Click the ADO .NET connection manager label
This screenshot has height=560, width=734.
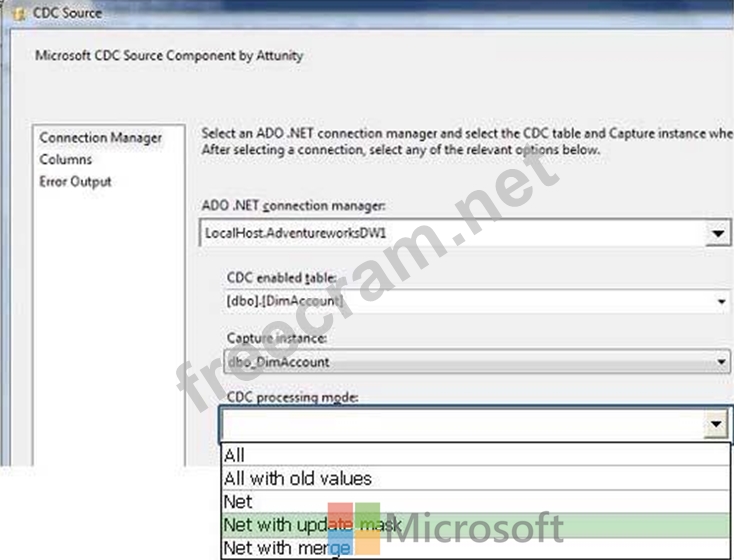coord(294,205)
